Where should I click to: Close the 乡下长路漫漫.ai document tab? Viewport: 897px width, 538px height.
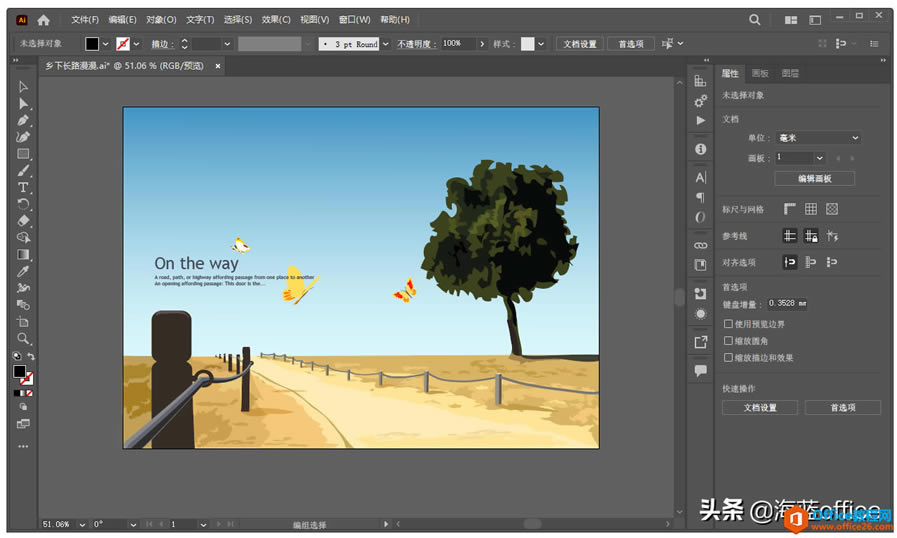point(218,66)
